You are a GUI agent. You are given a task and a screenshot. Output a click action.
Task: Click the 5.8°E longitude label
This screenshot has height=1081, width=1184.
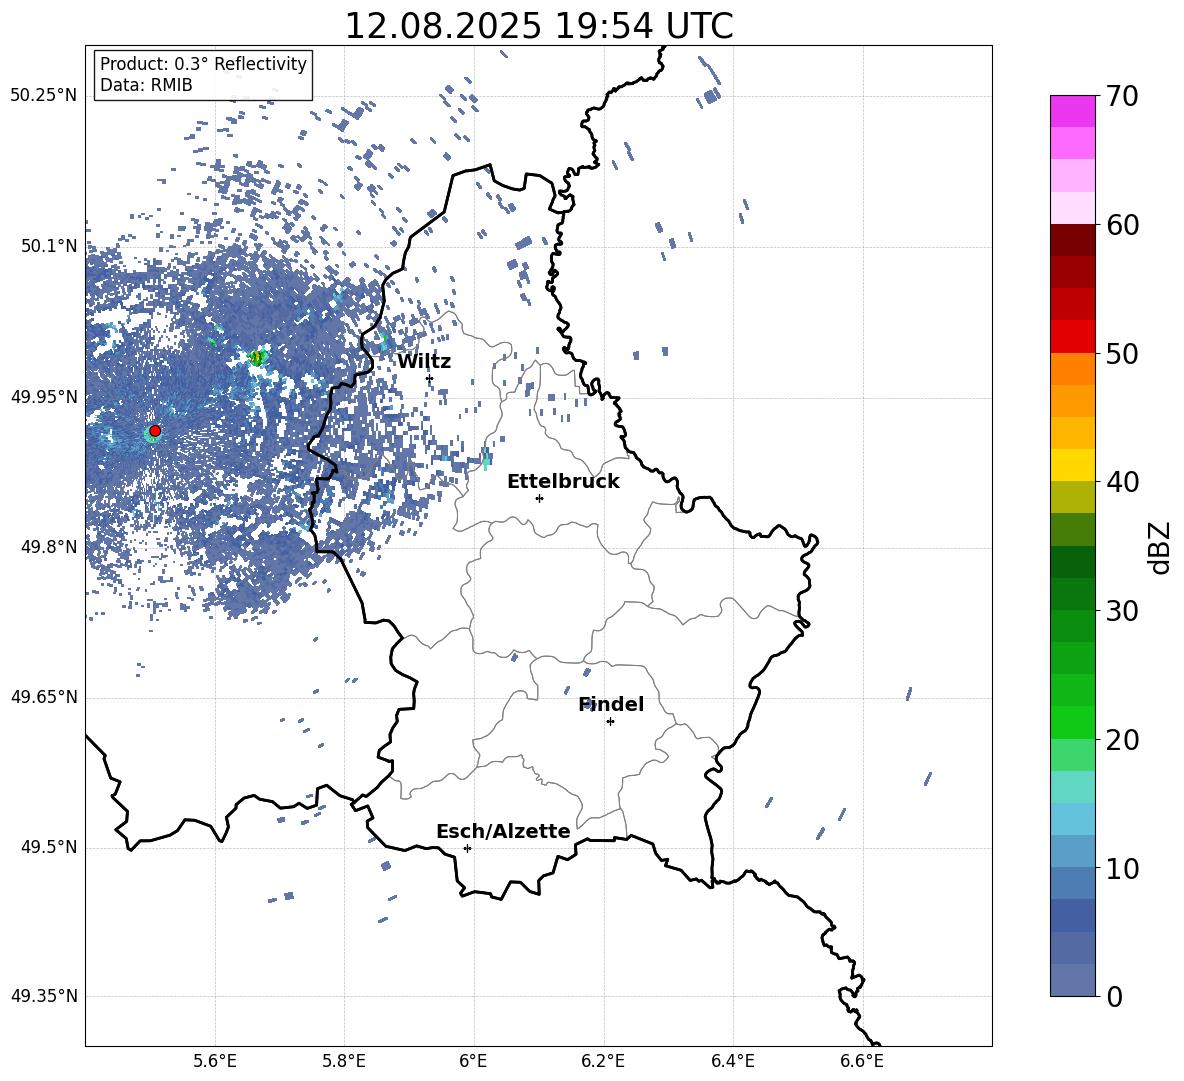[x=344, y=1061]
